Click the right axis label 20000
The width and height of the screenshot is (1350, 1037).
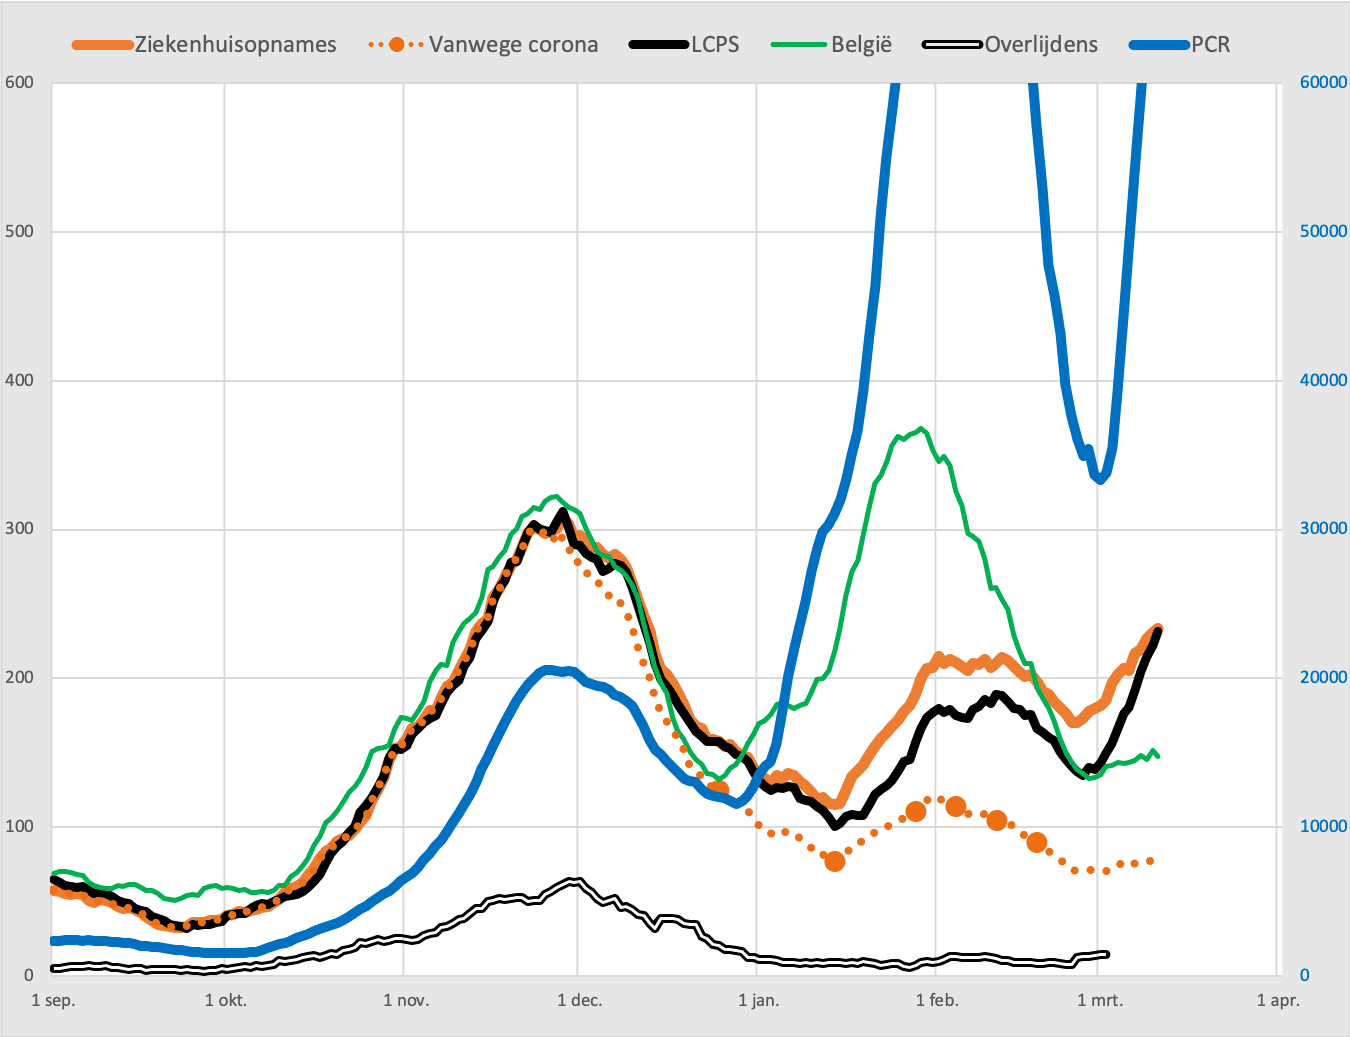click(x=1323, y=677)
